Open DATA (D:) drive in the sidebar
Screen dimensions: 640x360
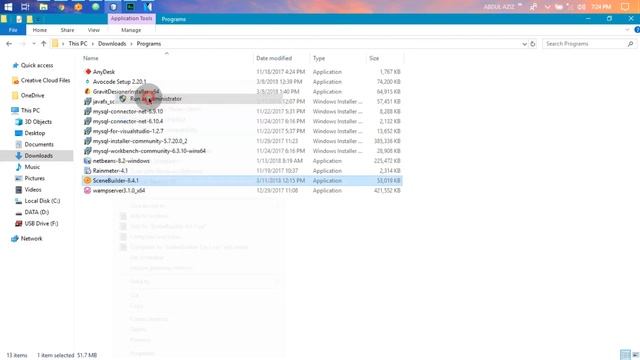[36, 212]
